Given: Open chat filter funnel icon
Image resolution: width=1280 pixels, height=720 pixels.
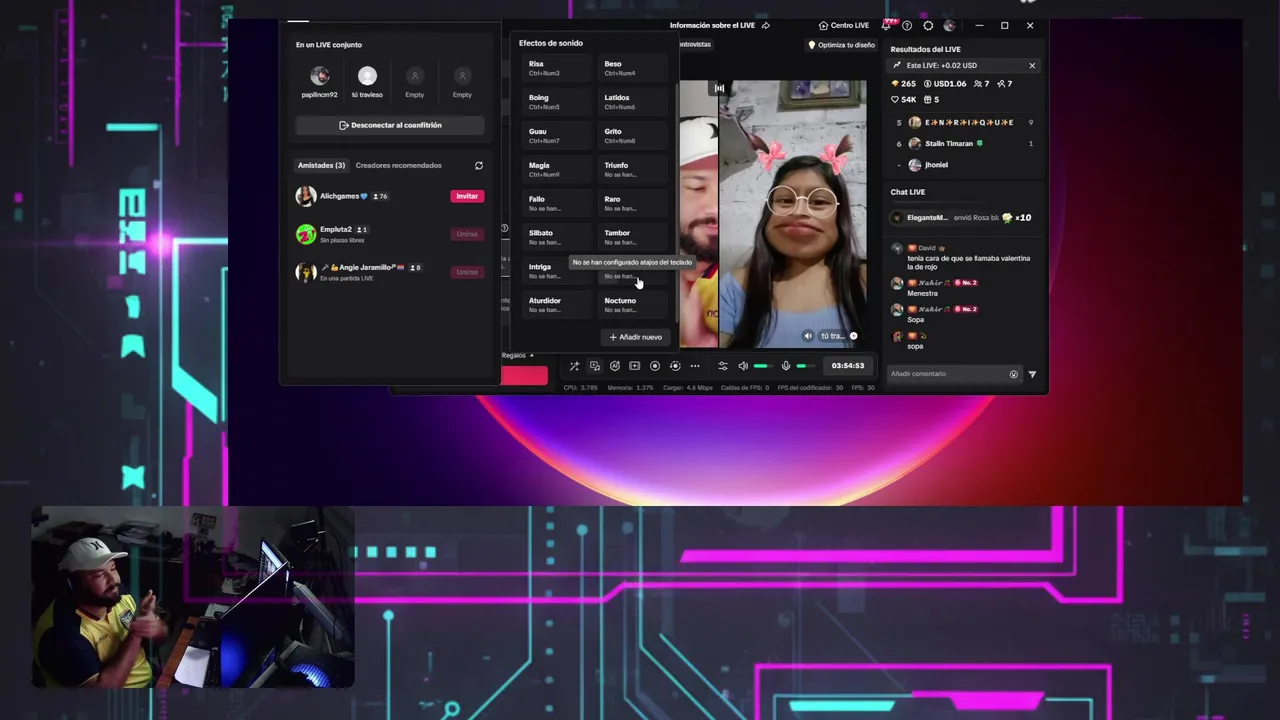Looking at the screenshot, I should click(x=1032, y=374).
